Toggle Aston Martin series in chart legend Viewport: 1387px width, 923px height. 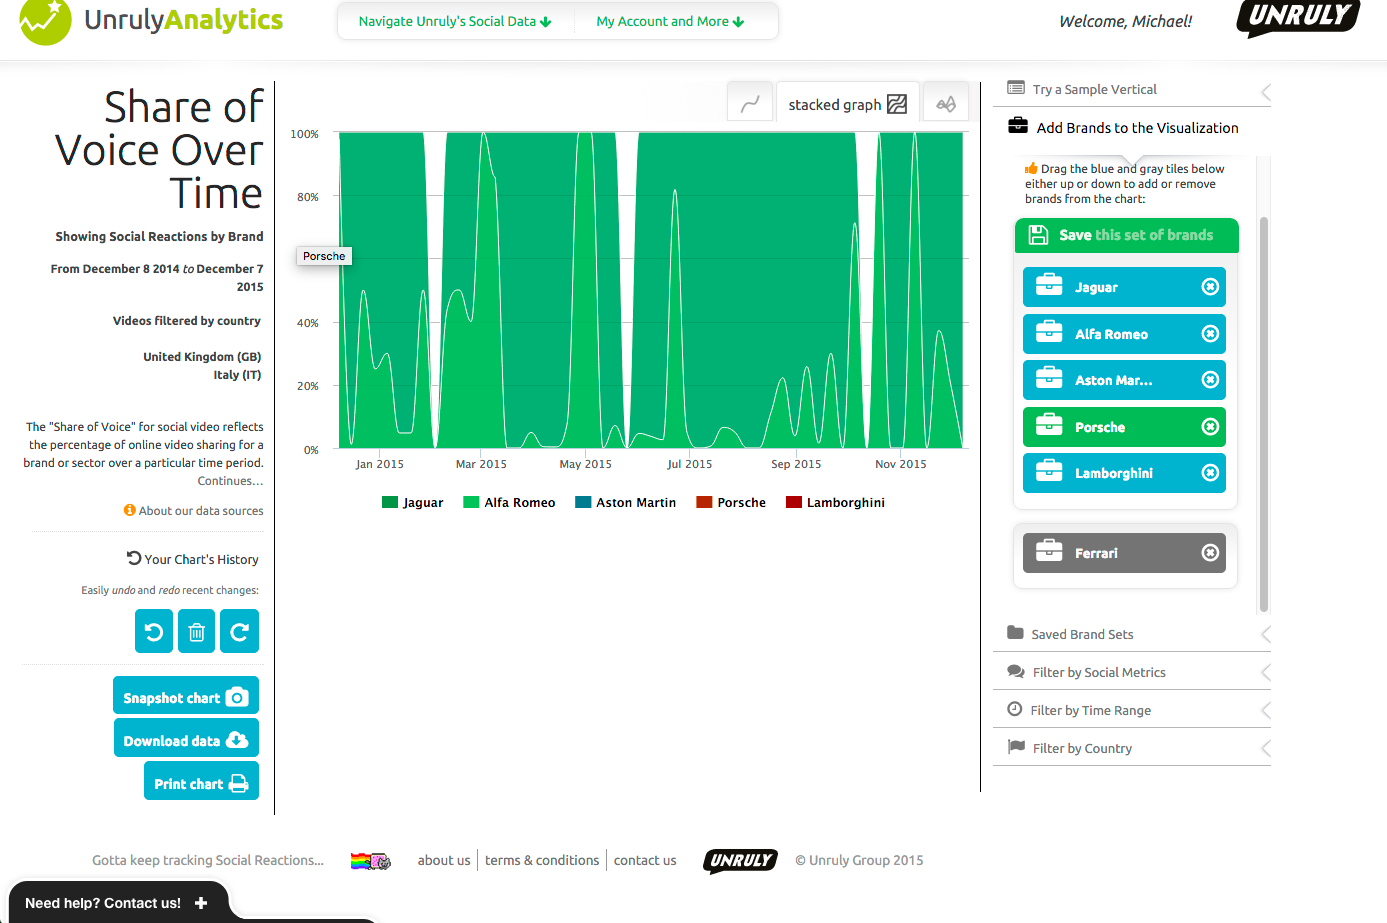625,503
